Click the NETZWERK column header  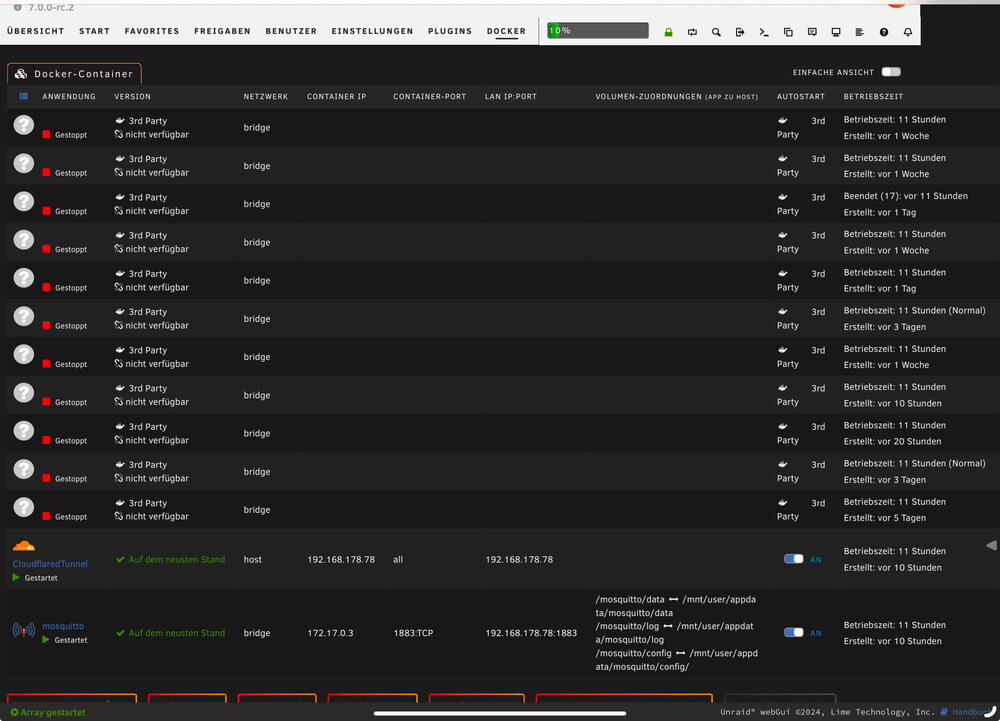266,96
